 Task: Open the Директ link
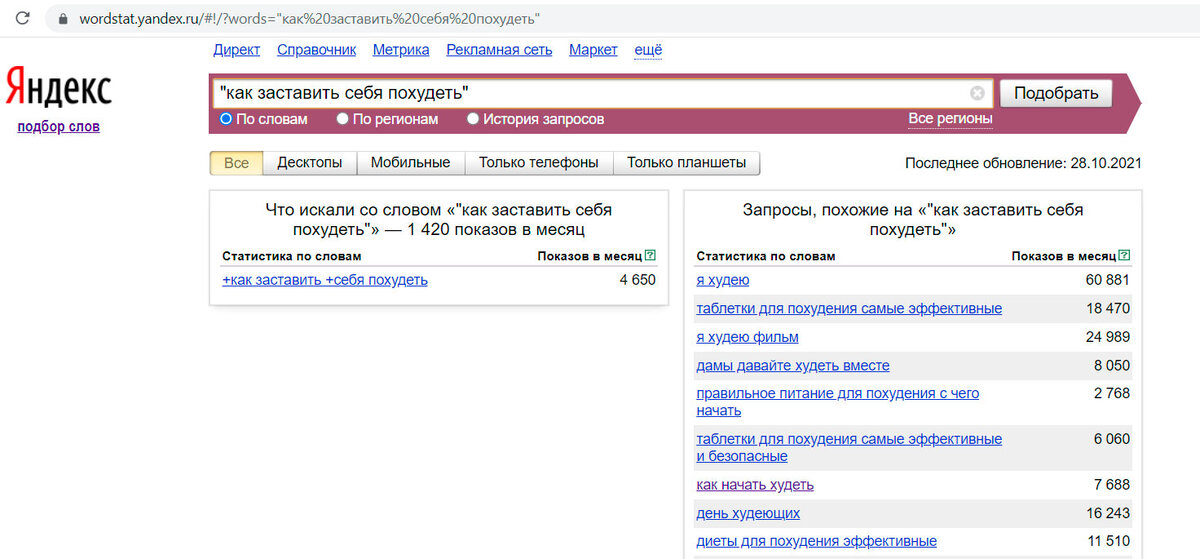pos(237,50)
